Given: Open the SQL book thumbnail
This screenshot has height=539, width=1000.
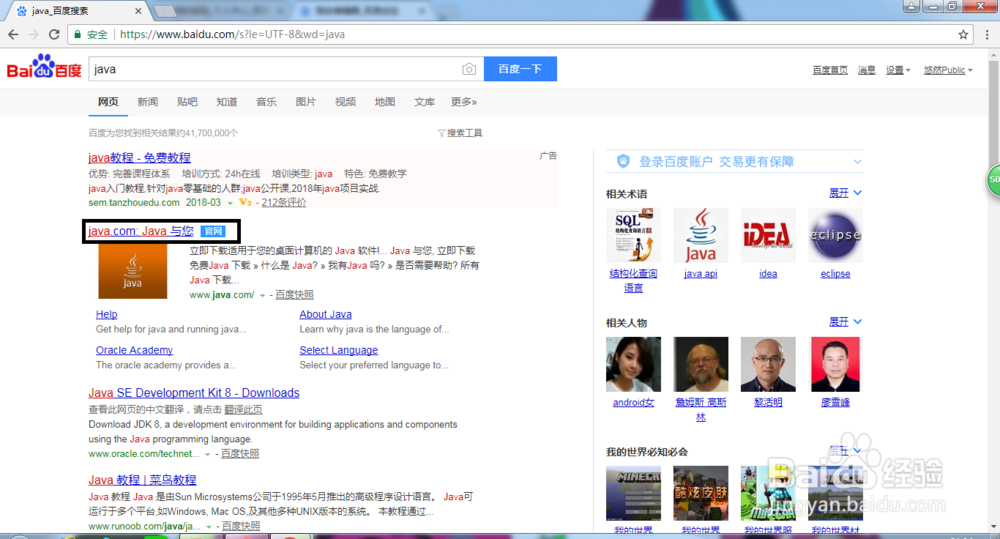Looking at the screenshot, I should pyautogui.click(x=633, y=235).
